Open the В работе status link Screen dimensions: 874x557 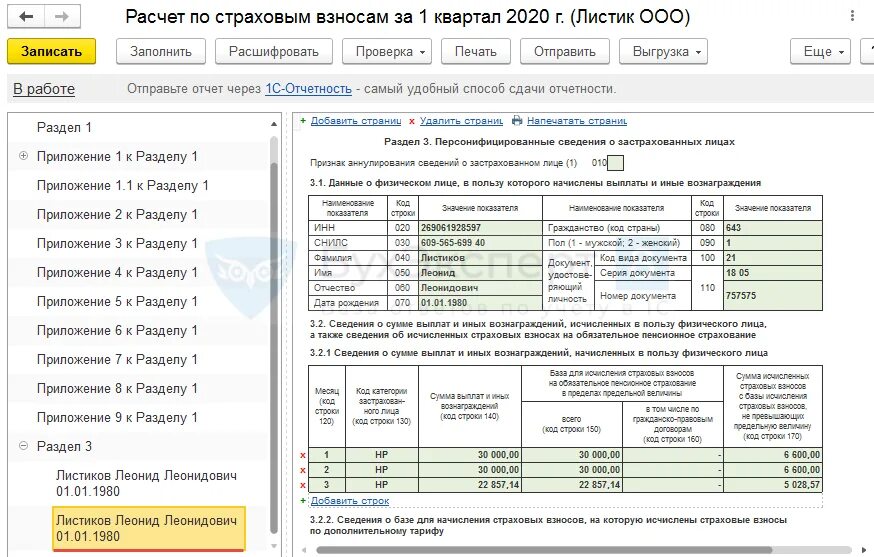tap(44, 89)
